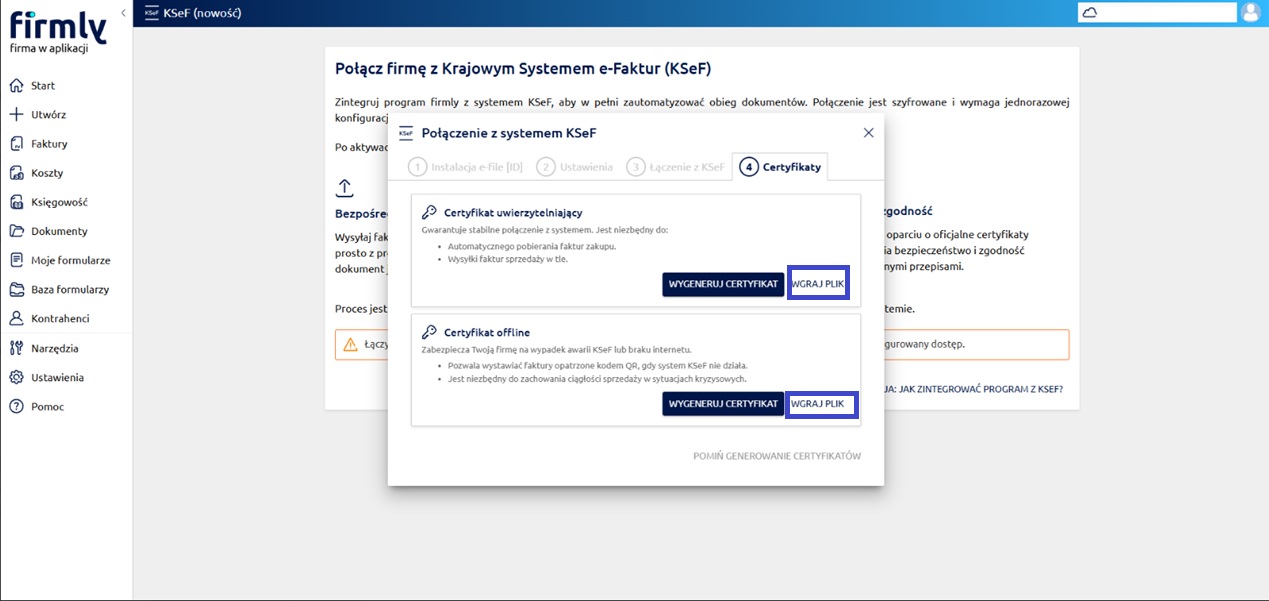Image resolution: width=1269 pixels, height=601 pixels.
Task: Open Faktury via its document icon
Action: (16, 144)
